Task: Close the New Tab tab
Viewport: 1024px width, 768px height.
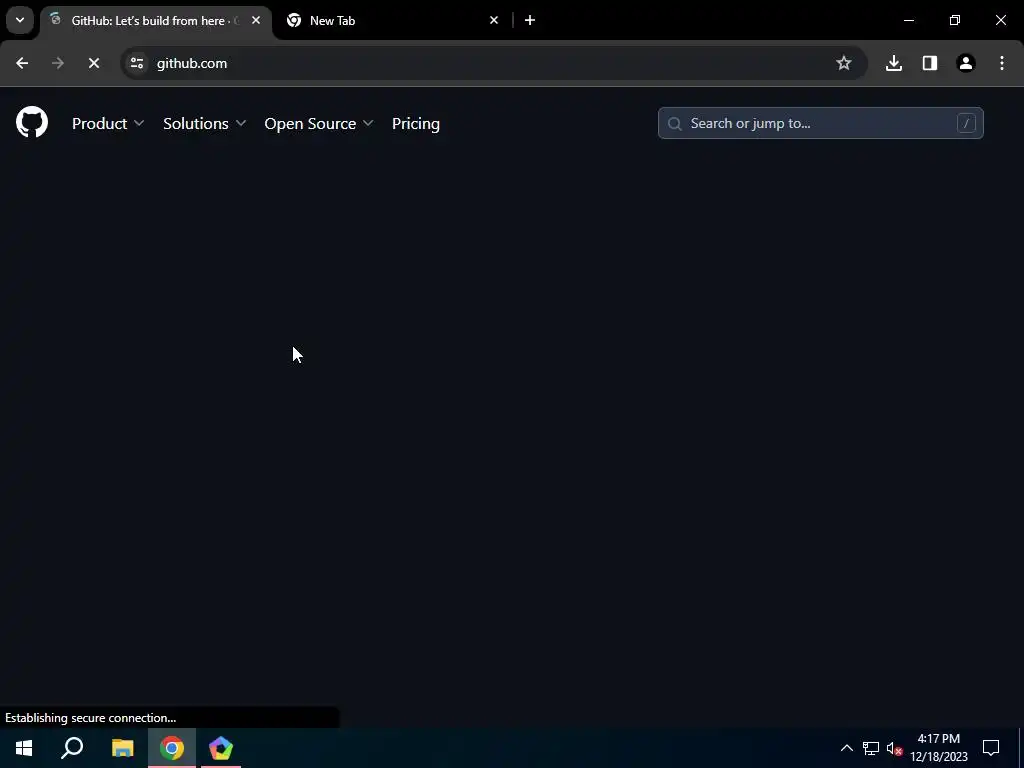Action: (494, 20)
